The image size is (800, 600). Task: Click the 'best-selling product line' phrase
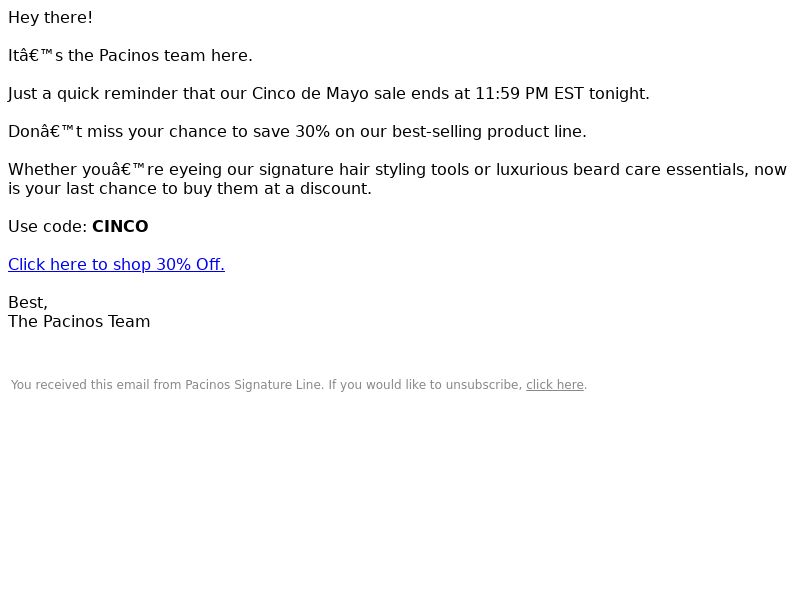point(489,132)
